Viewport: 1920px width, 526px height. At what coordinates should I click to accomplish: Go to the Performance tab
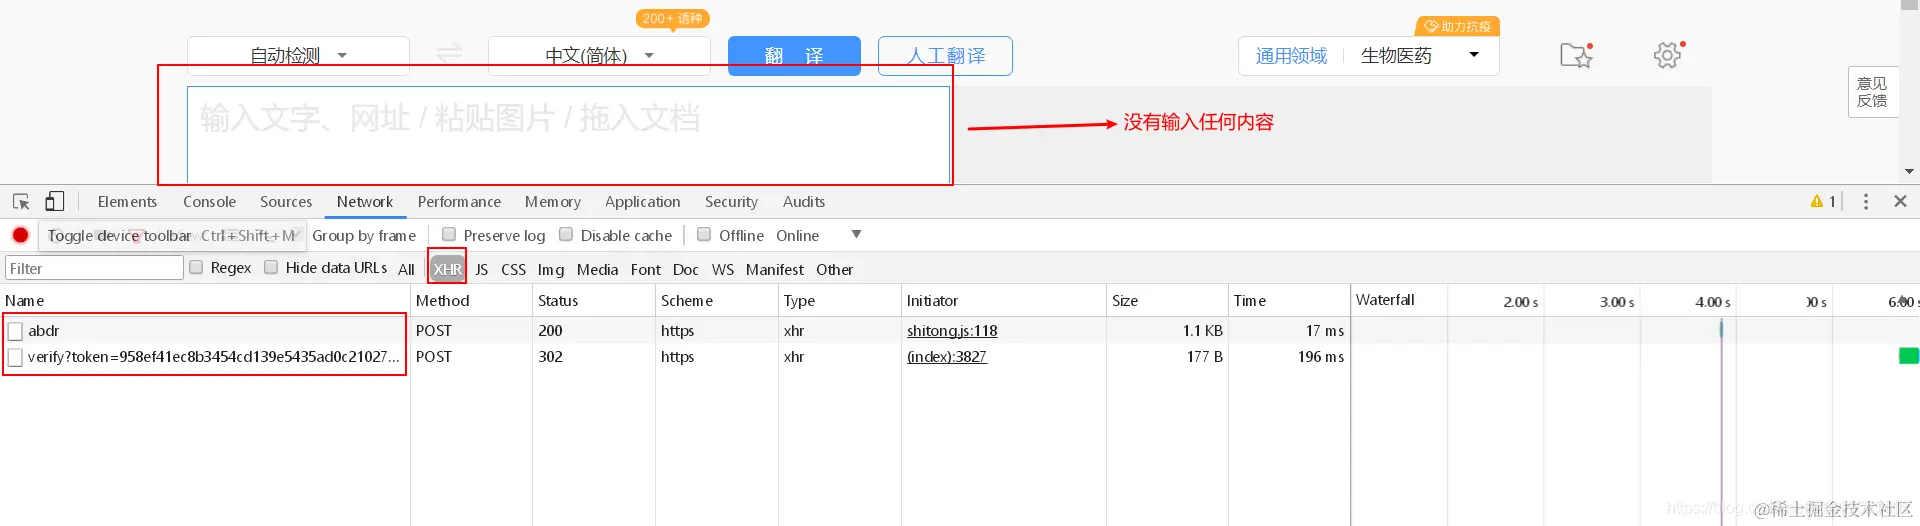459,201
